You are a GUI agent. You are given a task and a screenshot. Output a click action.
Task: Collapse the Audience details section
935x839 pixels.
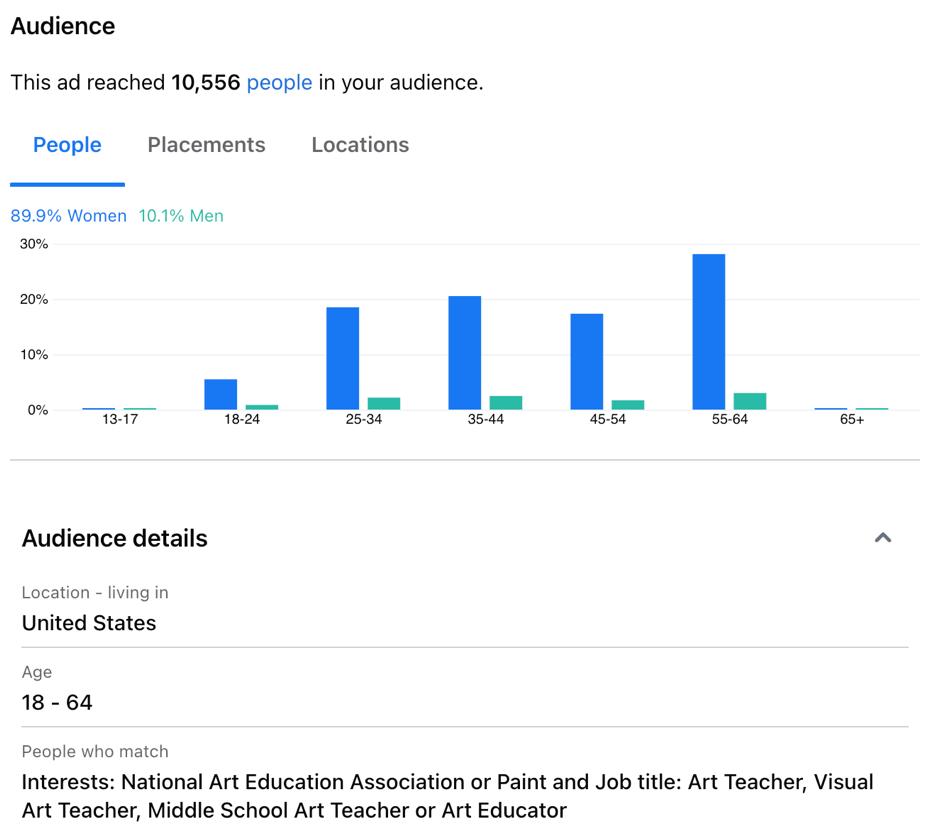click(x=882, y=538)
